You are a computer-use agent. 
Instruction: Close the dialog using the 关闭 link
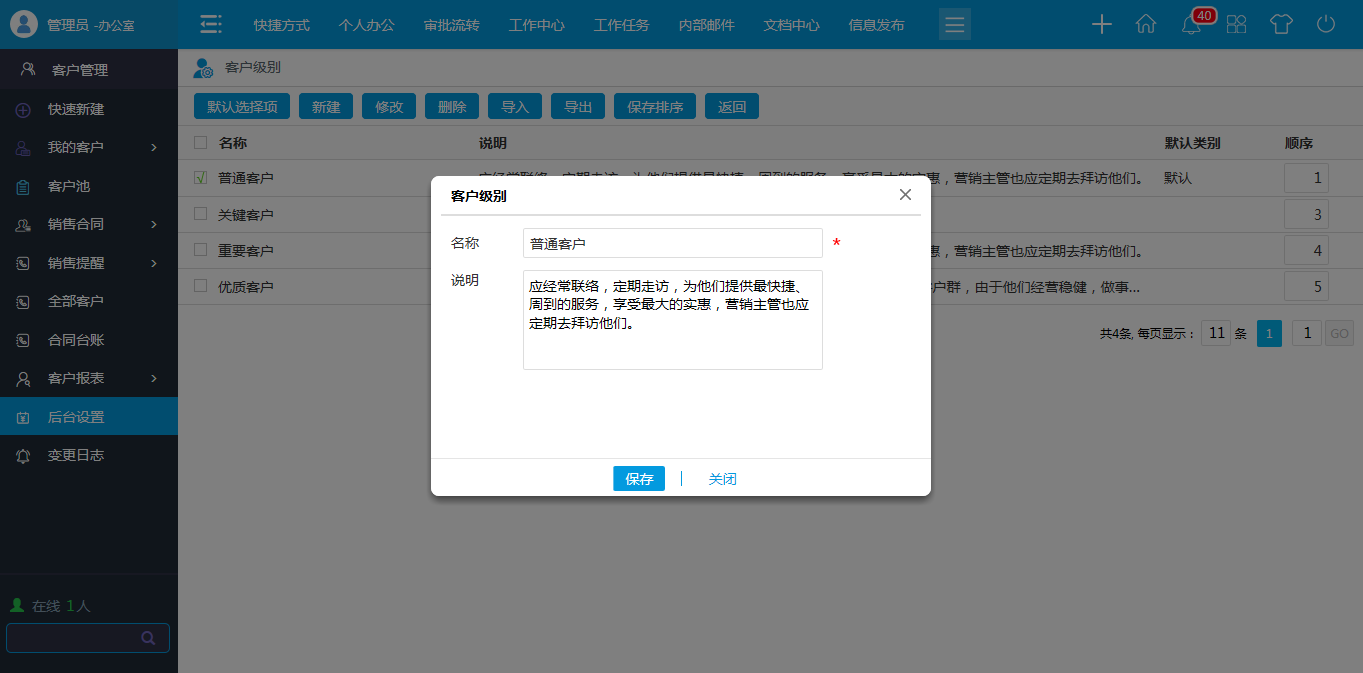tap(722, 478)
